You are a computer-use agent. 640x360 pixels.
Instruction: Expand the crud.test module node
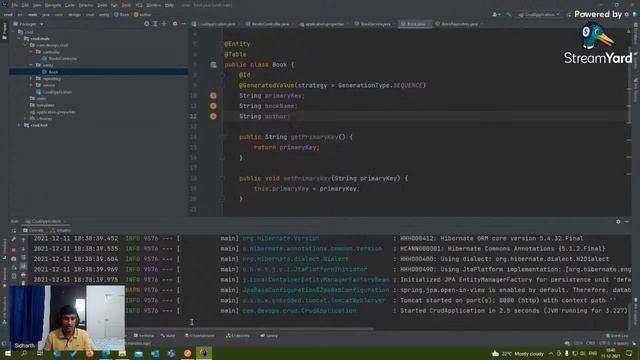pos(19,125)
